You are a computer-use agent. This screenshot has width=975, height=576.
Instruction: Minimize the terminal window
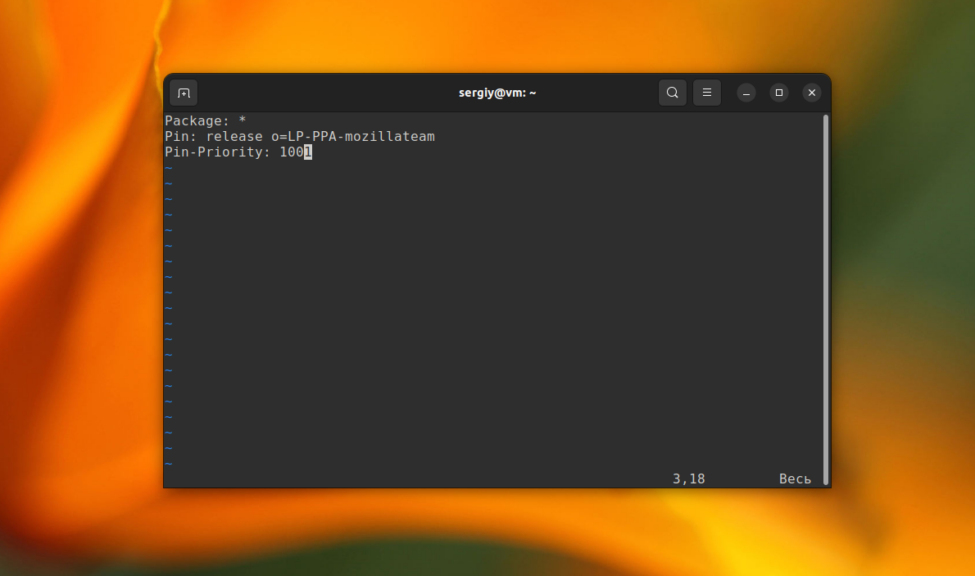(x=746, y=93)
